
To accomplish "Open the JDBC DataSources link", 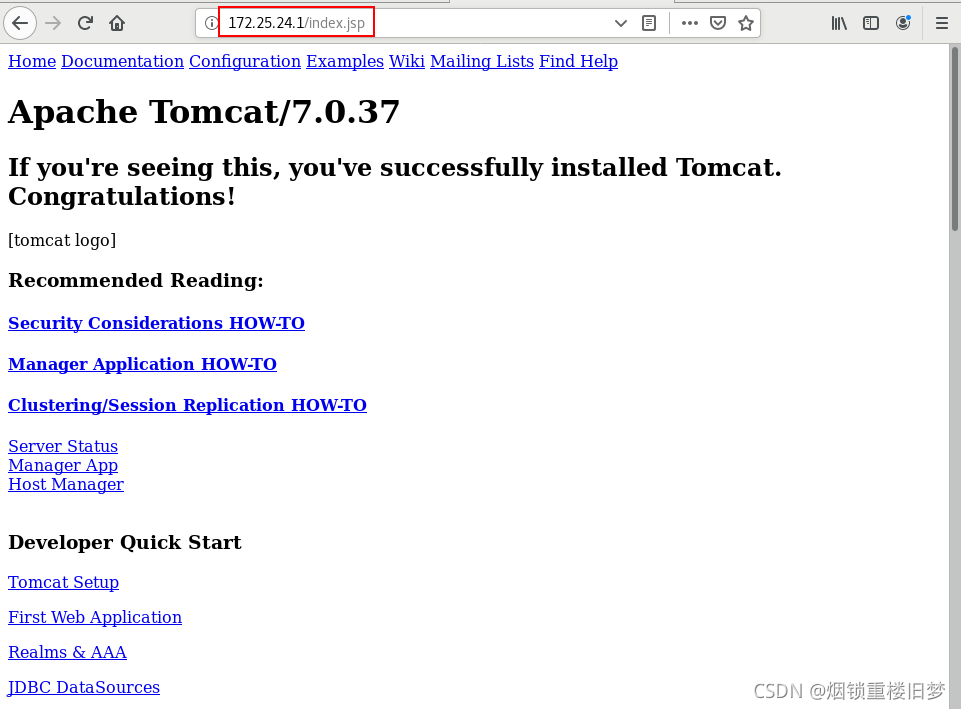I will coord(84,687).
